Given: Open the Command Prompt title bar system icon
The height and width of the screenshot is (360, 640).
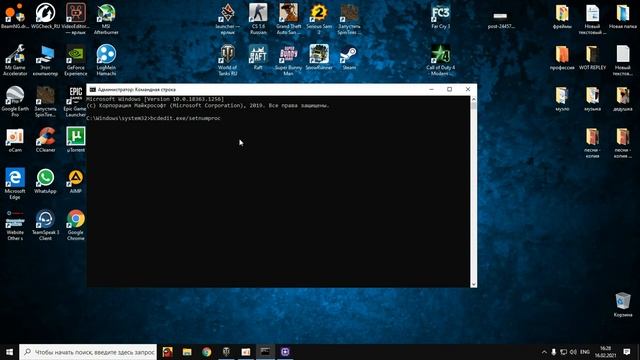Looking at the screenshot, I should pos(93,89).
